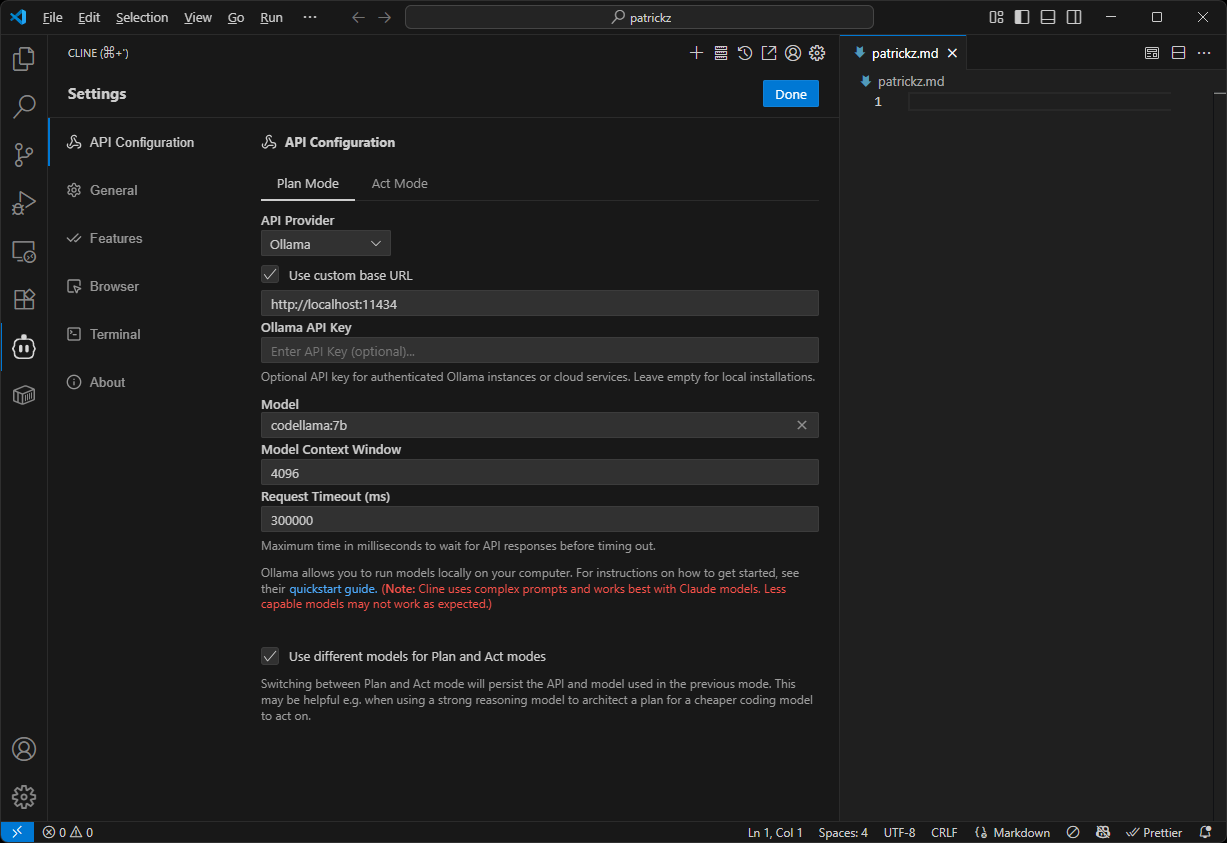Uncheck Use different models for Plan and Act

click(270, 656)
